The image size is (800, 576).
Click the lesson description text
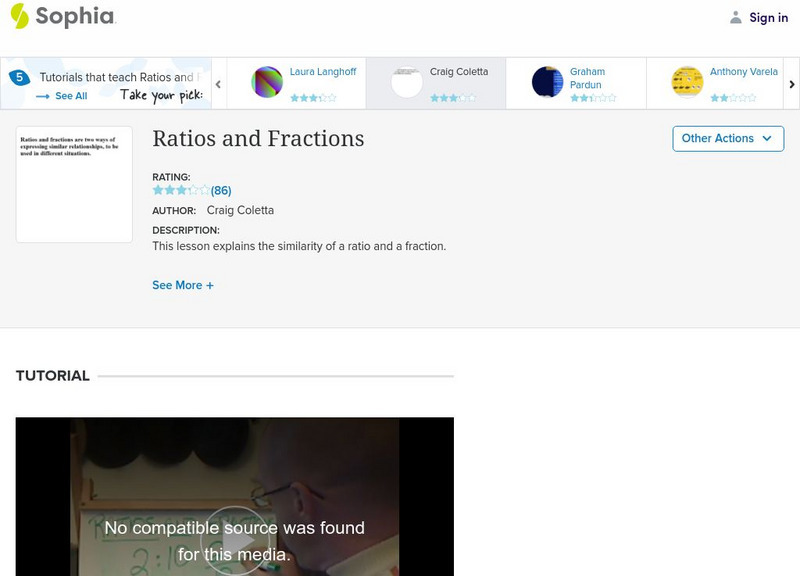[x=299, y=246]
